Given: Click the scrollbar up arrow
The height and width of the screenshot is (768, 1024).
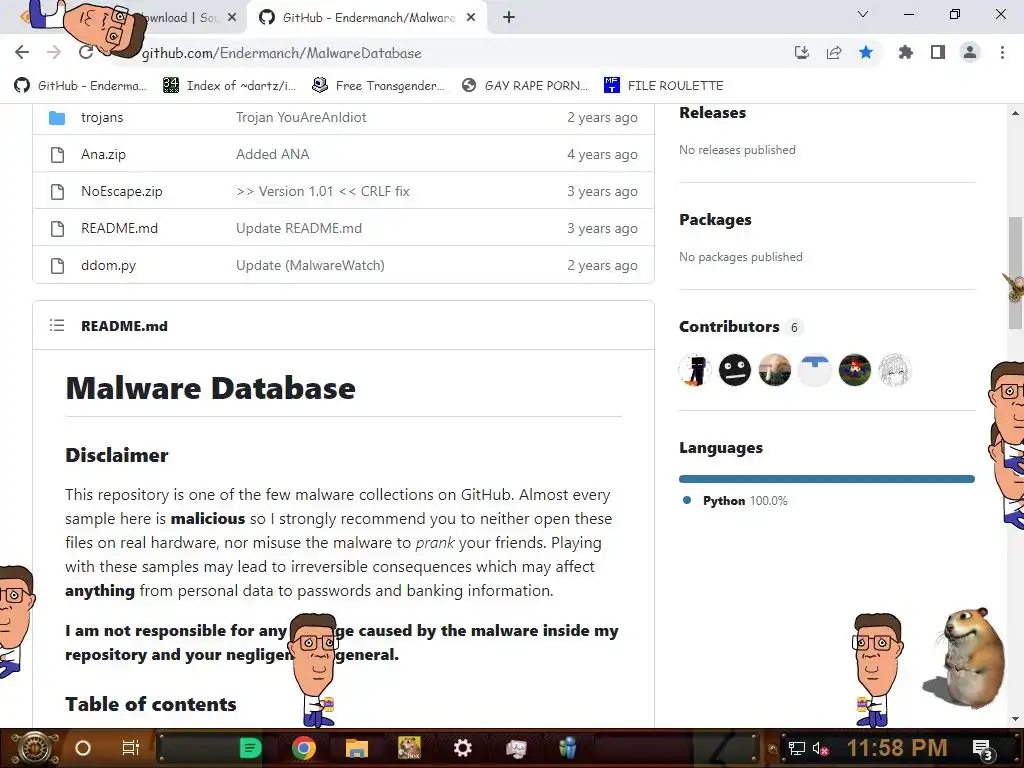Looking at the screenshot, I should (1015, 113).
